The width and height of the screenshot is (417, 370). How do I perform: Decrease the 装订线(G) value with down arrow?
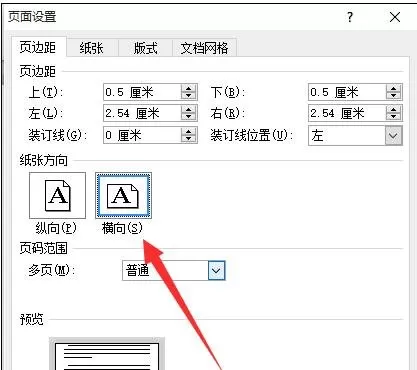[x=189, y=139]
